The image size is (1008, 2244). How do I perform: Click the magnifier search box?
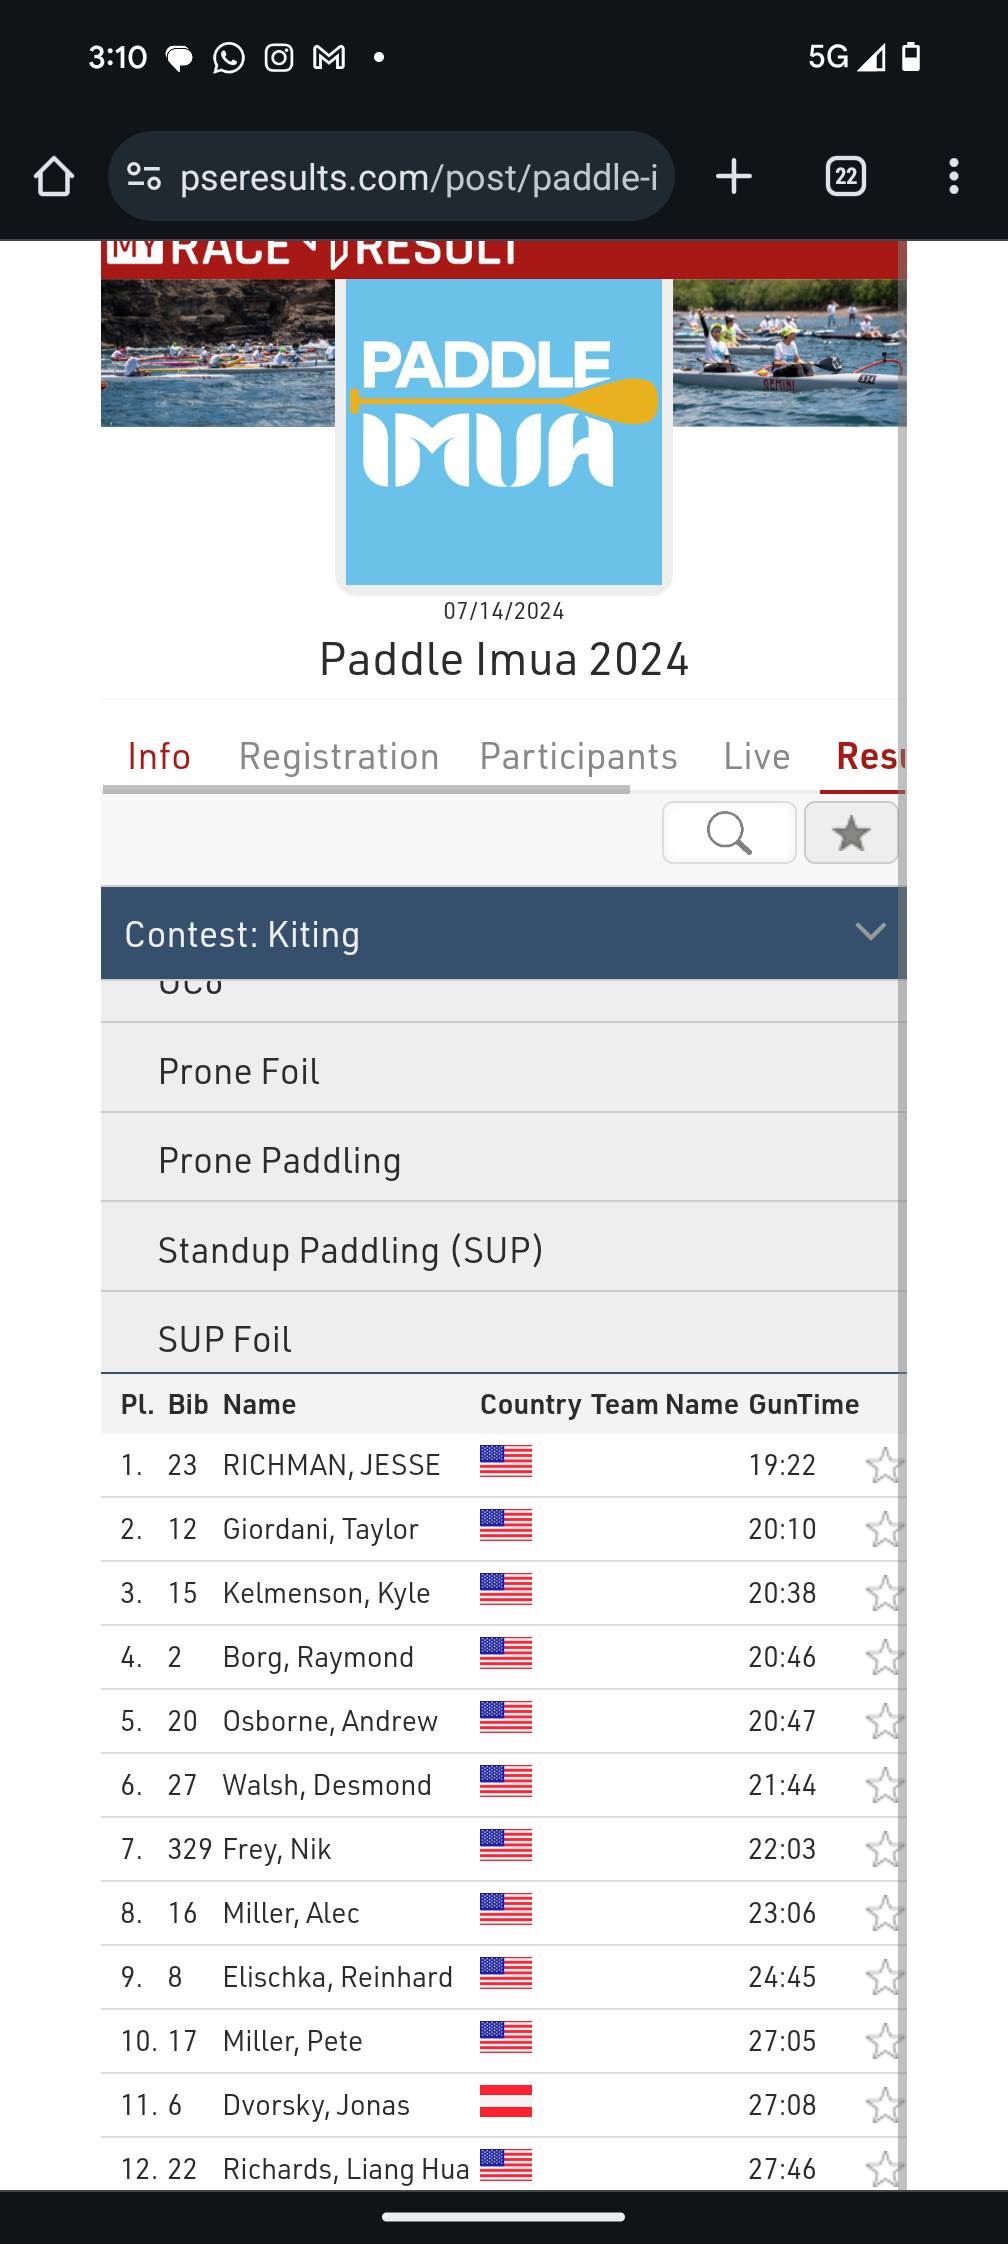click(729, 832)
